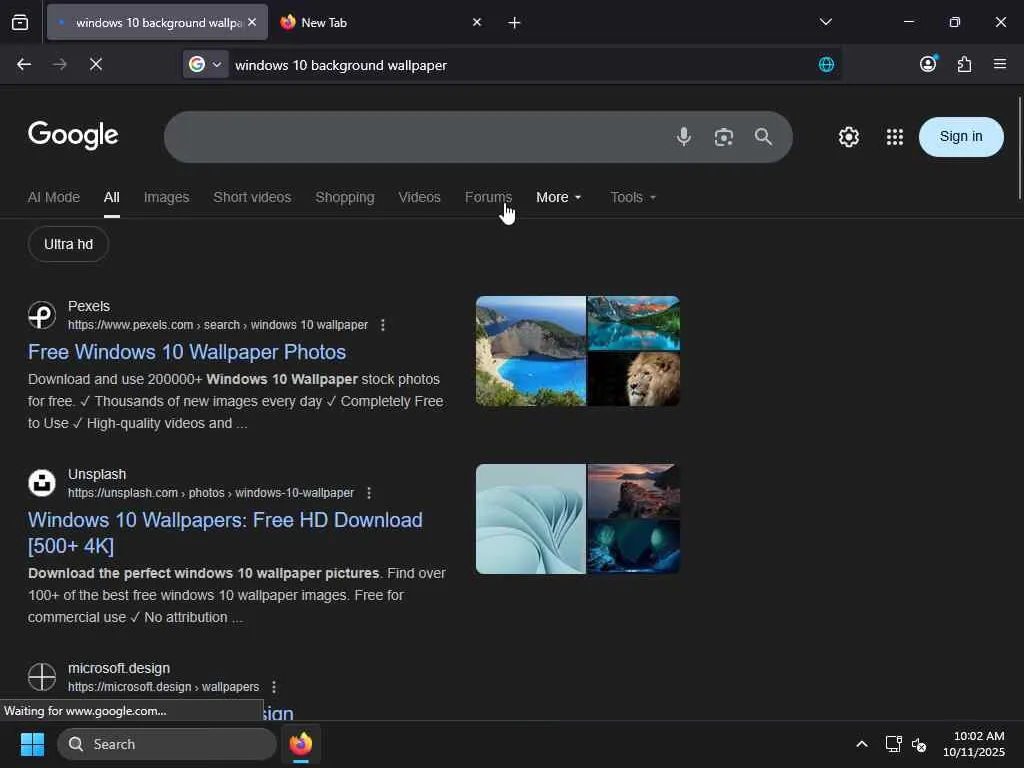The image size is (1024, 768).
Task: Open a new tab with plus button
Action: 514,23
